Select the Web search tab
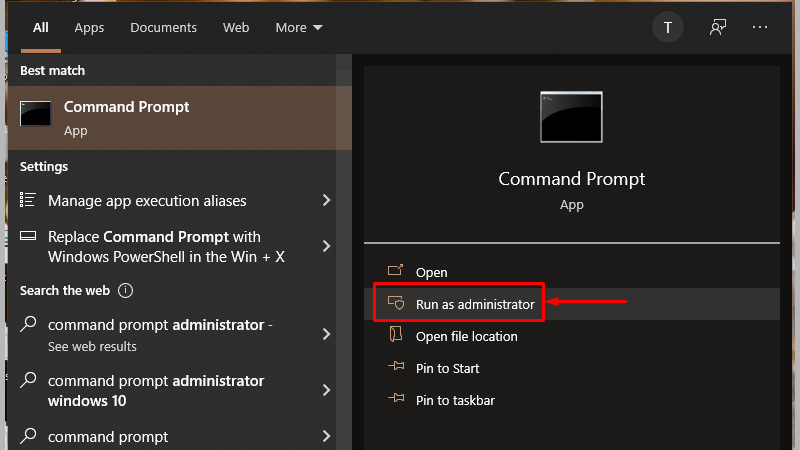800x450 pixels. 236,28
